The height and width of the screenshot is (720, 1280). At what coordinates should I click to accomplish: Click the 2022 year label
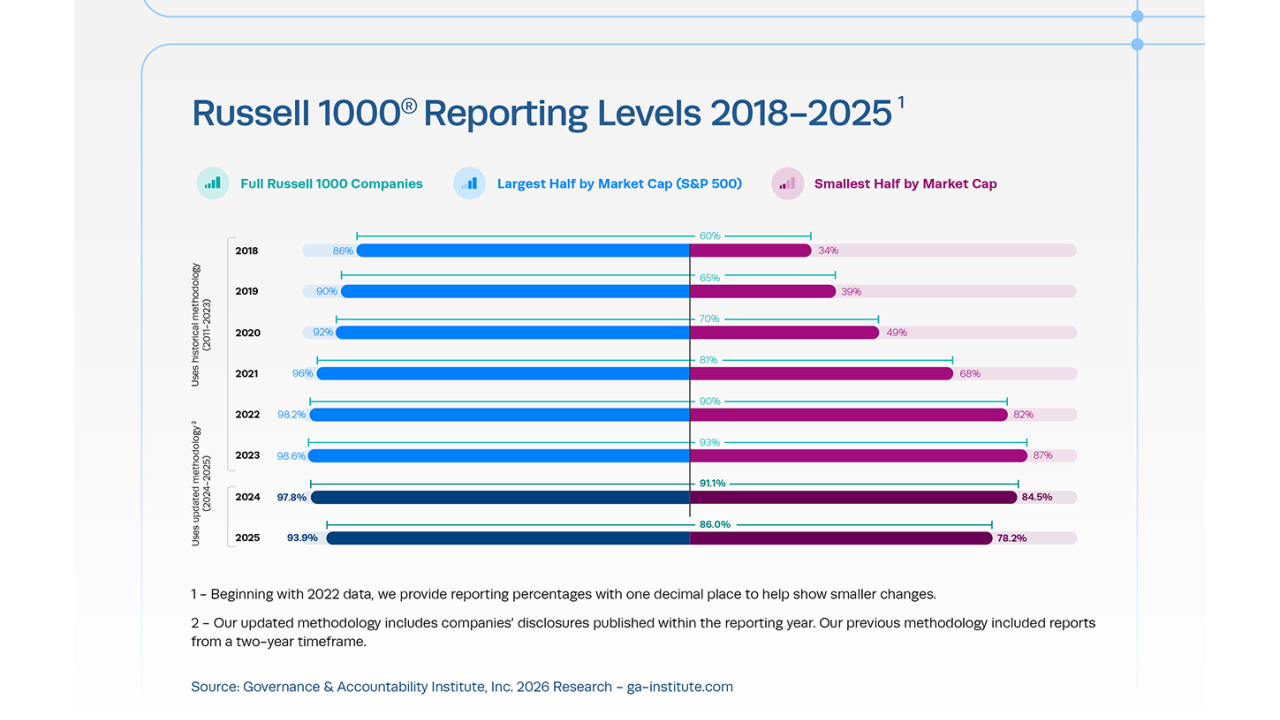(247, 415)
